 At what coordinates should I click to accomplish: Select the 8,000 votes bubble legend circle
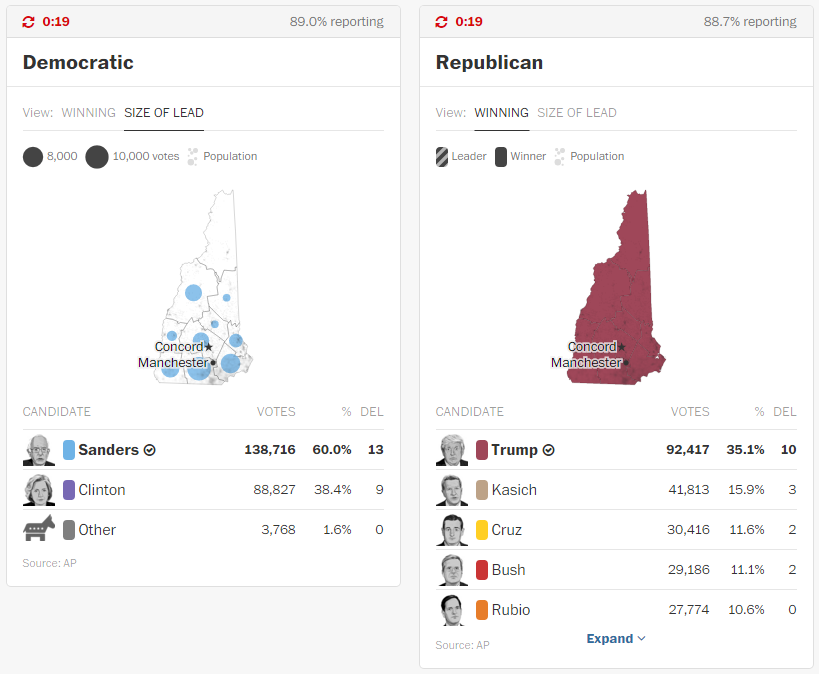click(x=33, y=156)
